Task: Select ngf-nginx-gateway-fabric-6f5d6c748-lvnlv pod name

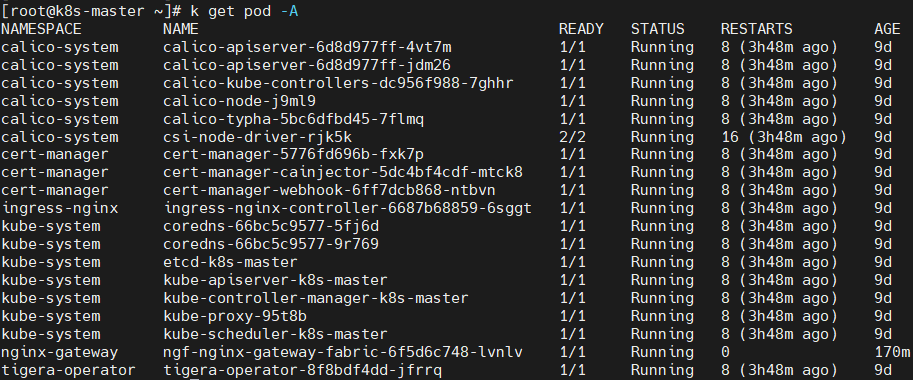Action: point(343,352)
